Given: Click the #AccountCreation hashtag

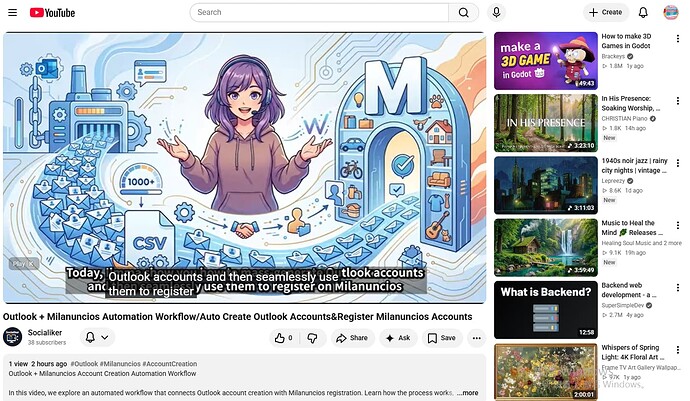Looking at the screenshot, I should point(169,364).
